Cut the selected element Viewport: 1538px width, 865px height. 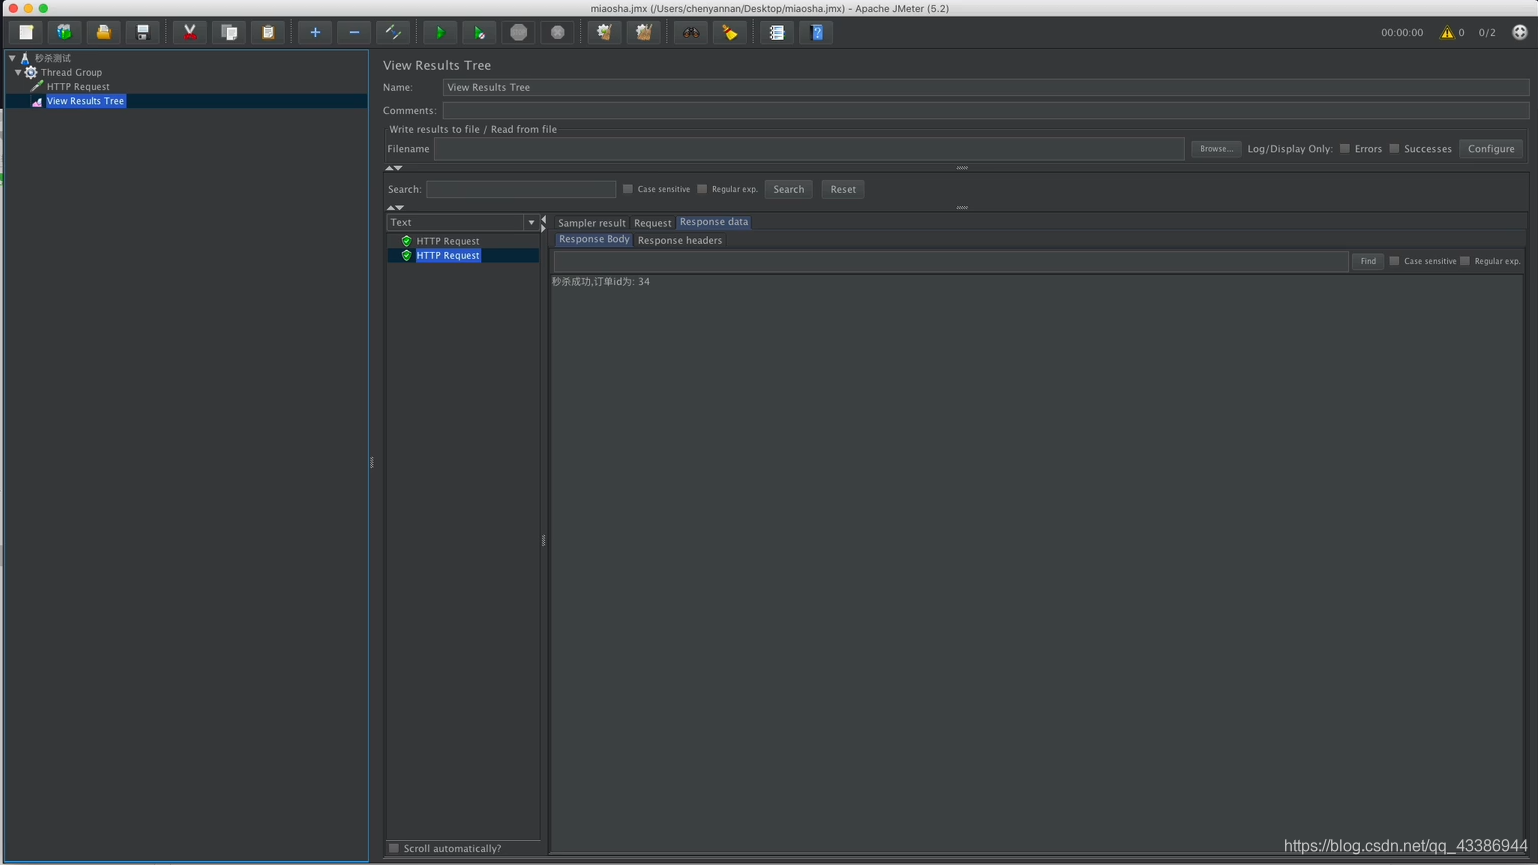click(189, 32)
